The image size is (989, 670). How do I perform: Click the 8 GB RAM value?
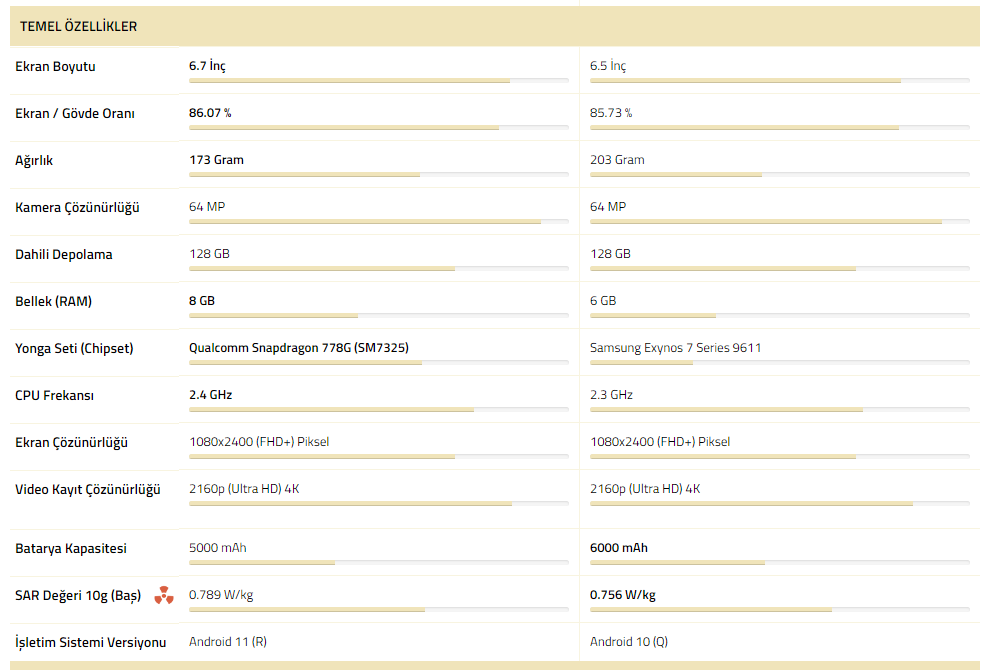202,301
